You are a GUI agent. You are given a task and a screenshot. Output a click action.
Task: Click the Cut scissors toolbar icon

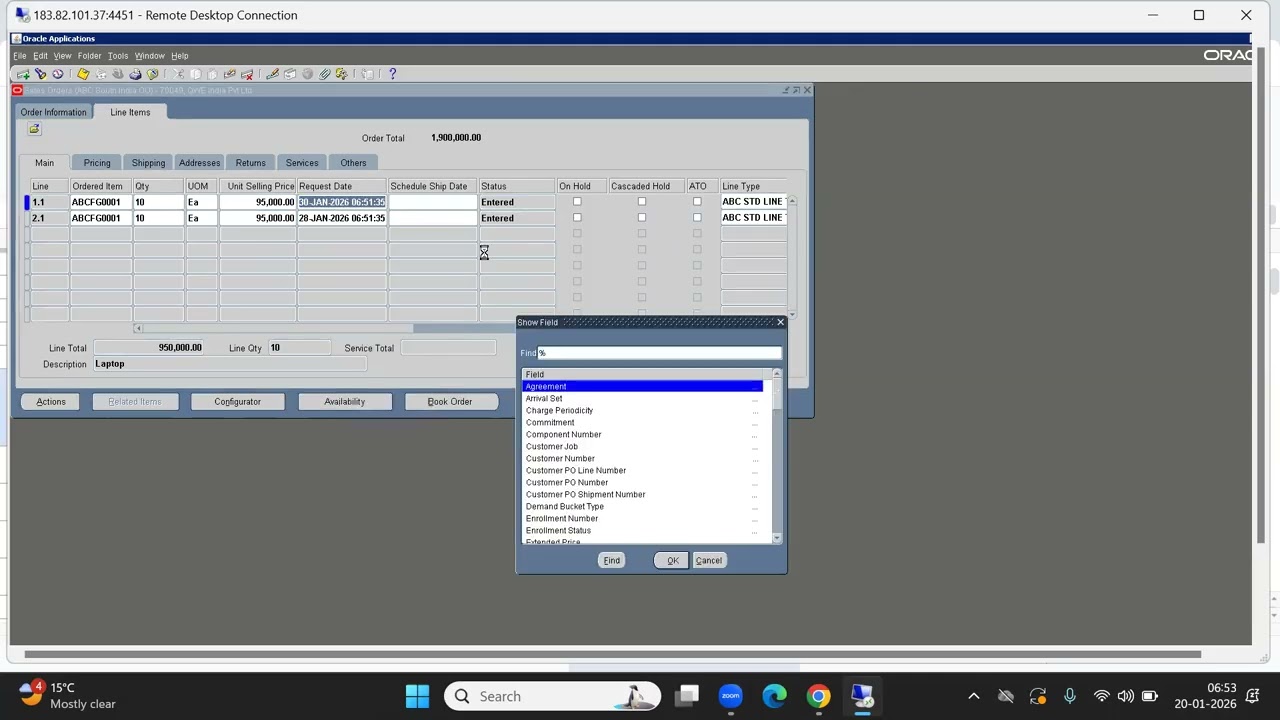click(178, 74)
